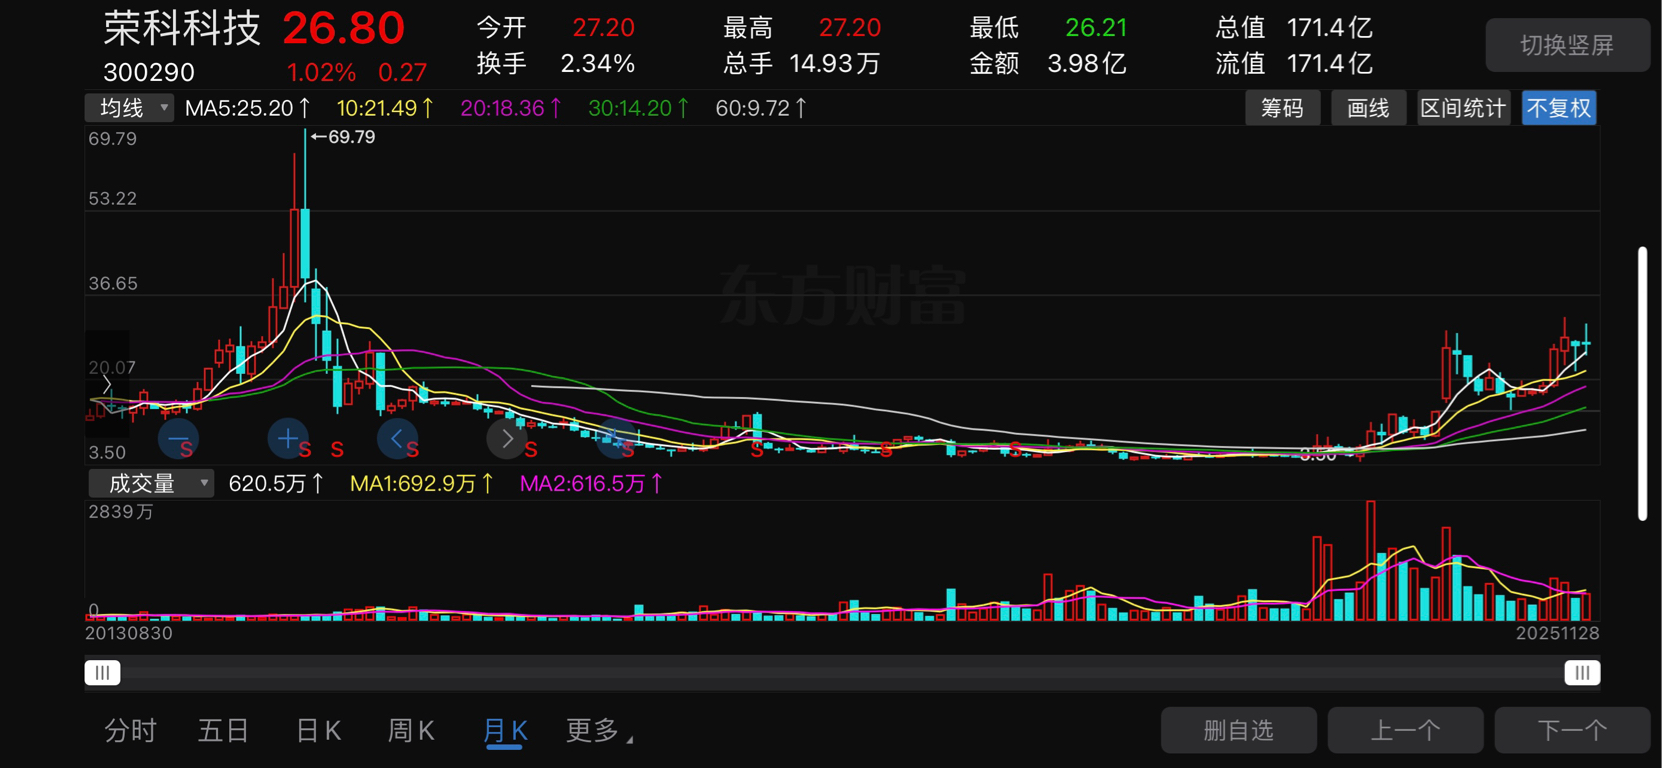1662x768 pixels.
Task: Click the current price 26.80
Action: 343,28
